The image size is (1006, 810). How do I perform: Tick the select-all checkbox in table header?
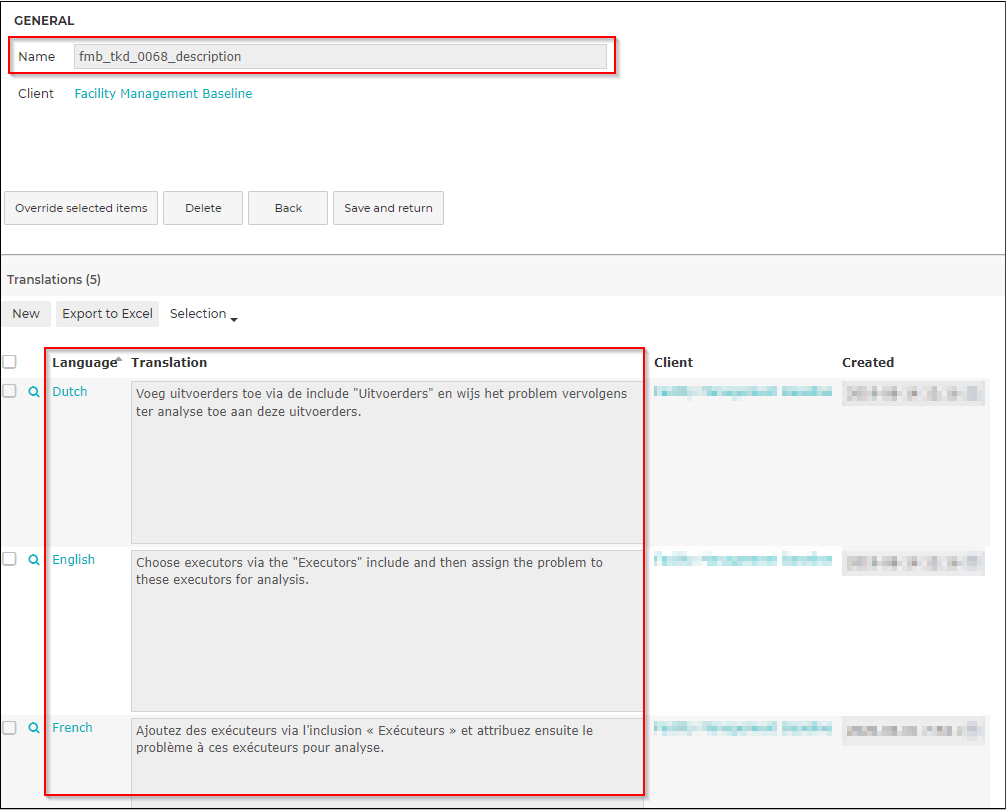pyautogui.click(x=10, y=362)
